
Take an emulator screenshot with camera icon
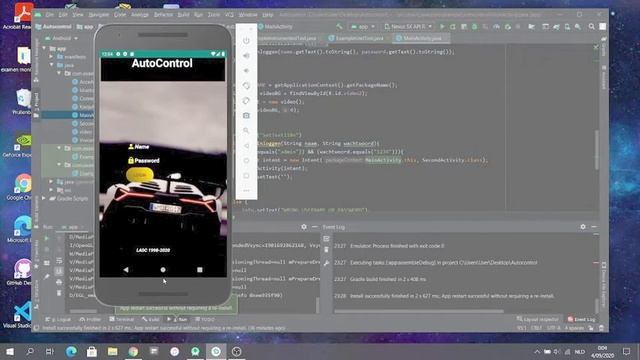click(246, 116)
